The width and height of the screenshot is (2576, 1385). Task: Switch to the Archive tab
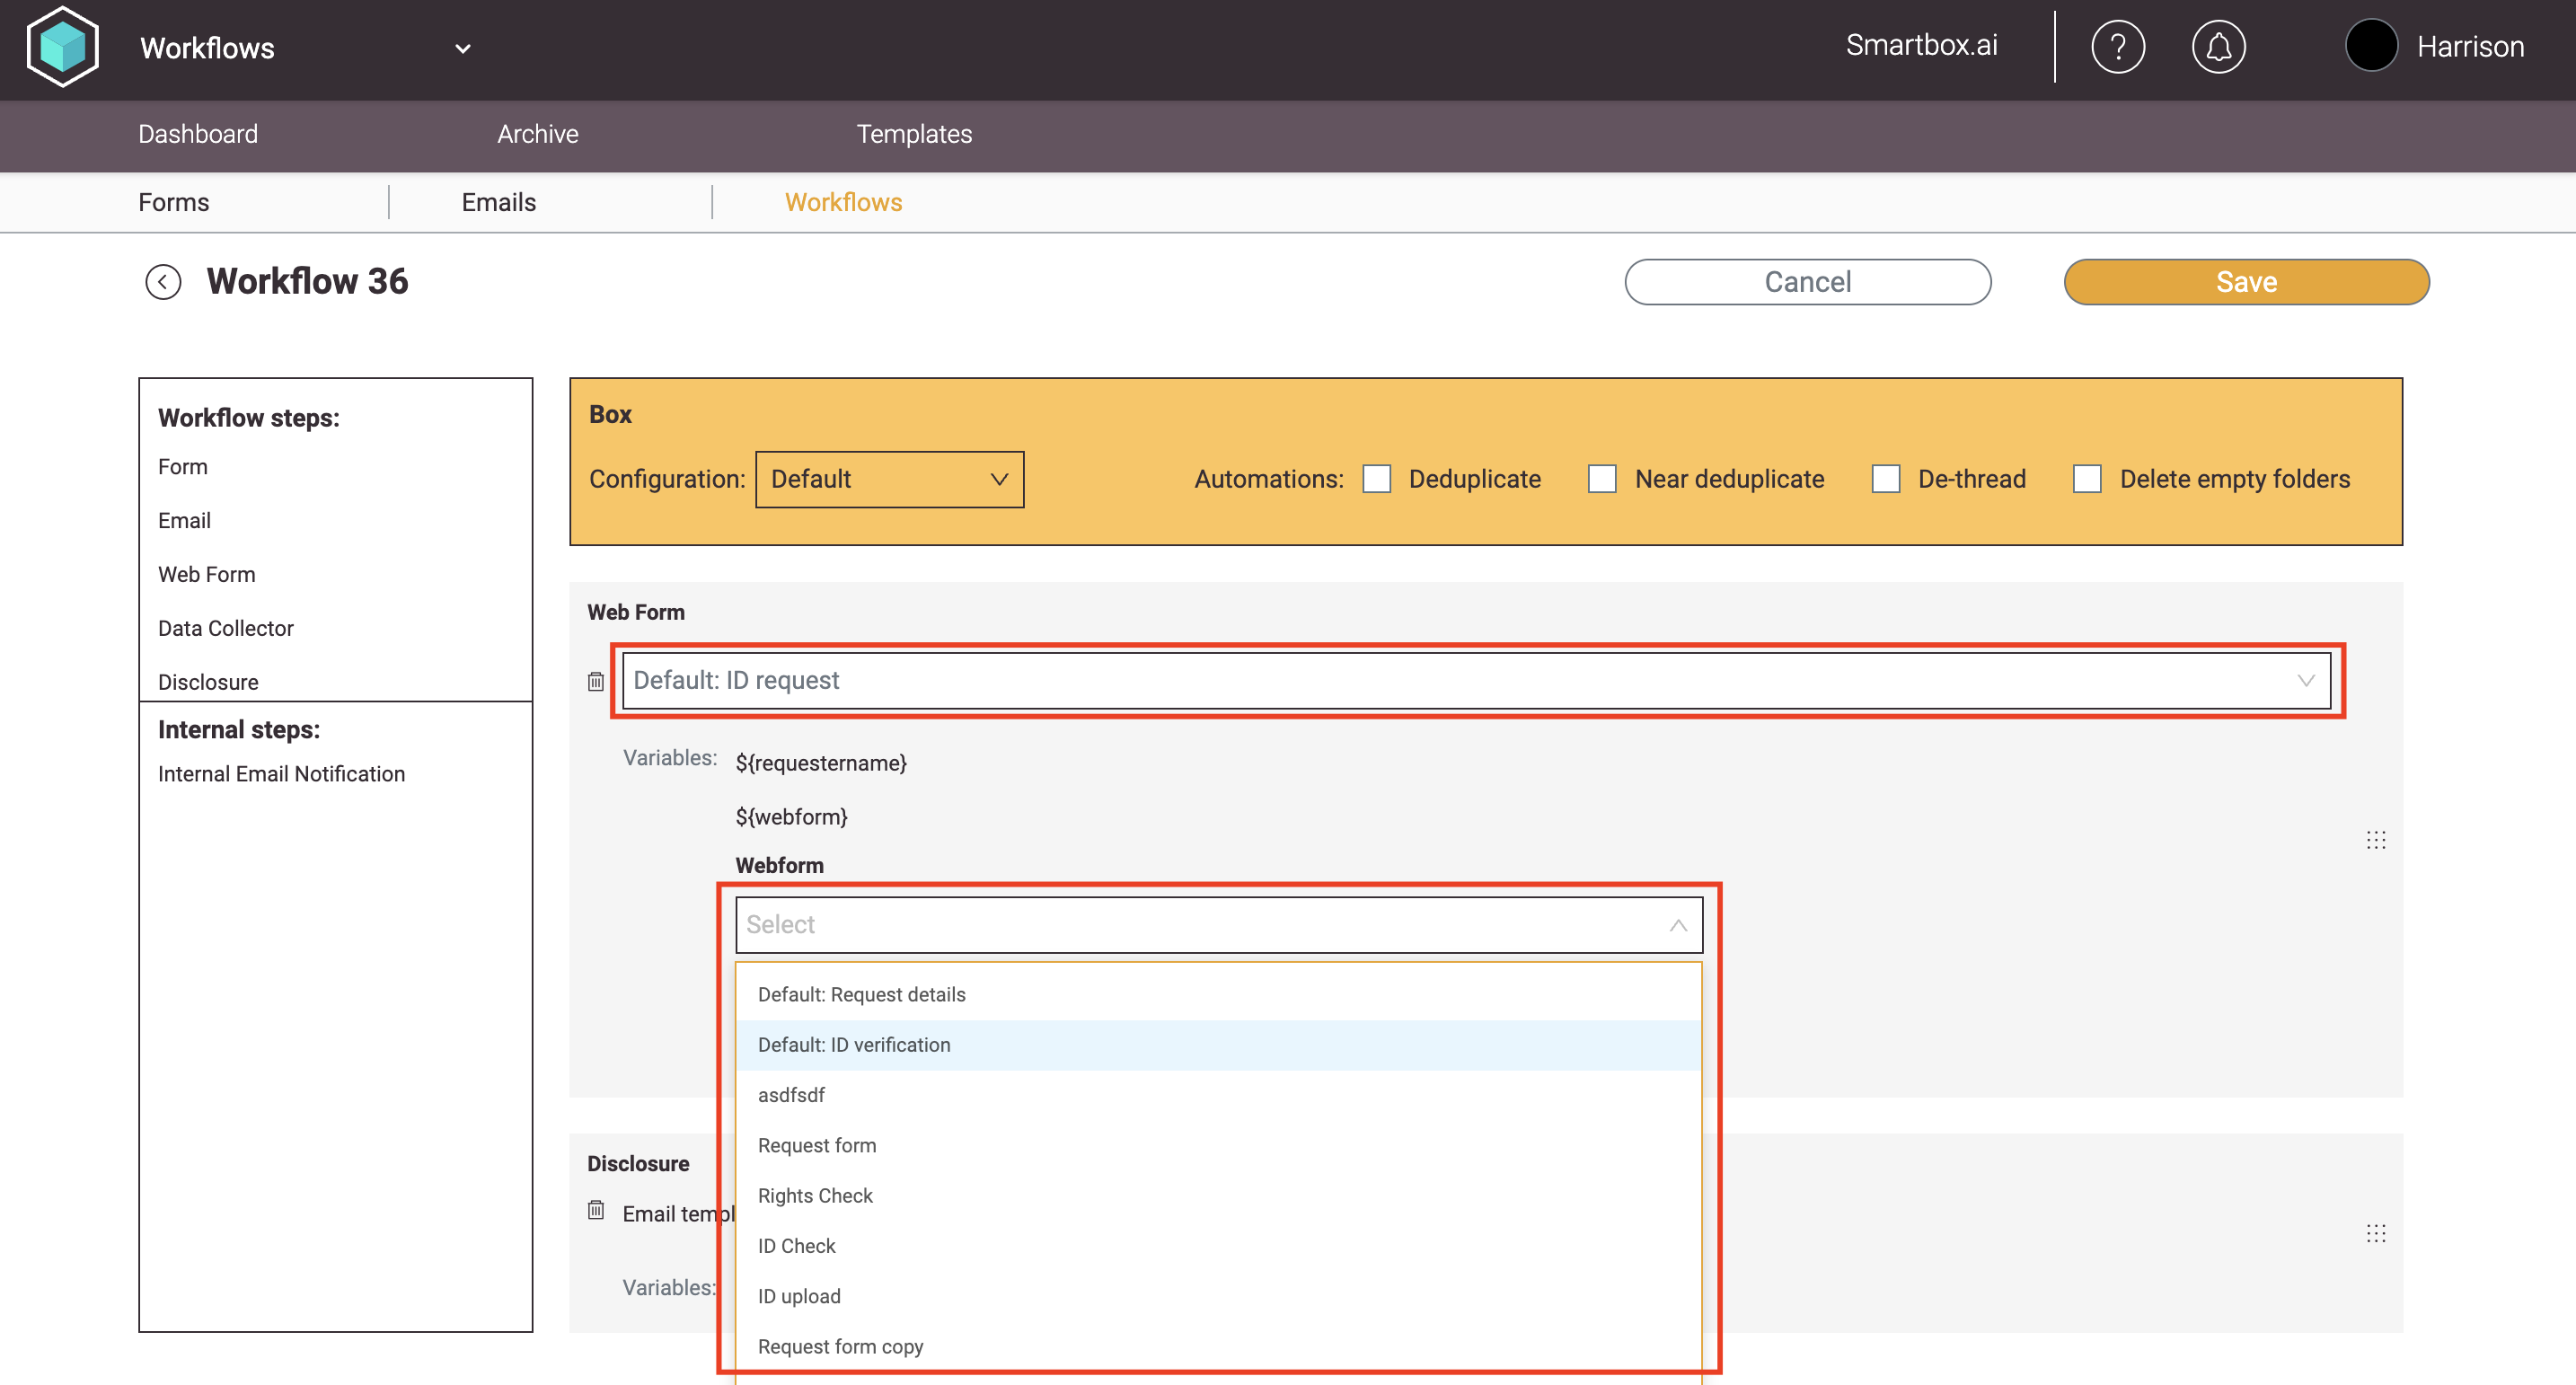pyautogui.click(x=537, y=134)
